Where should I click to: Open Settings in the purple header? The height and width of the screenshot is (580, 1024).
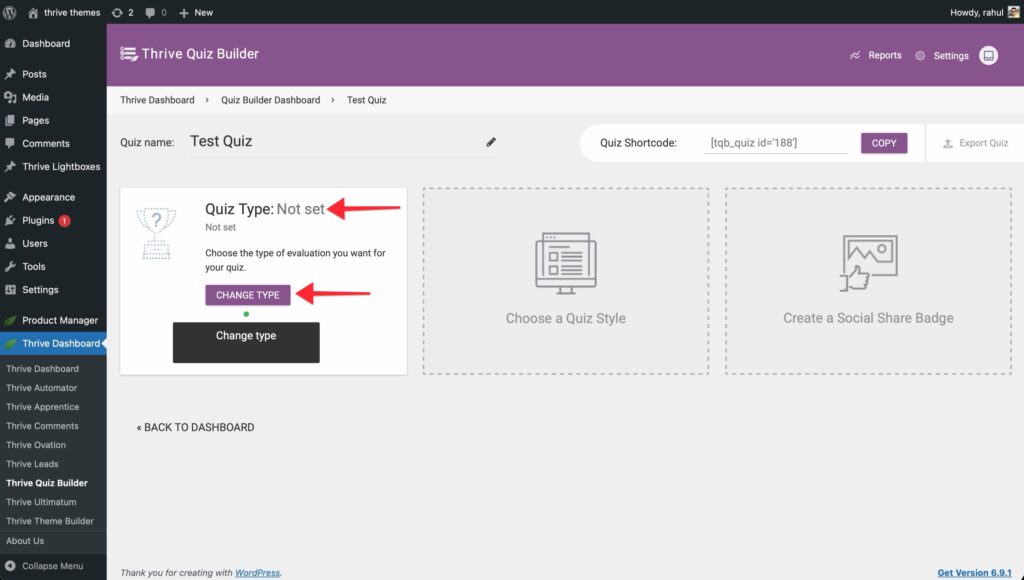coord(942,56)
